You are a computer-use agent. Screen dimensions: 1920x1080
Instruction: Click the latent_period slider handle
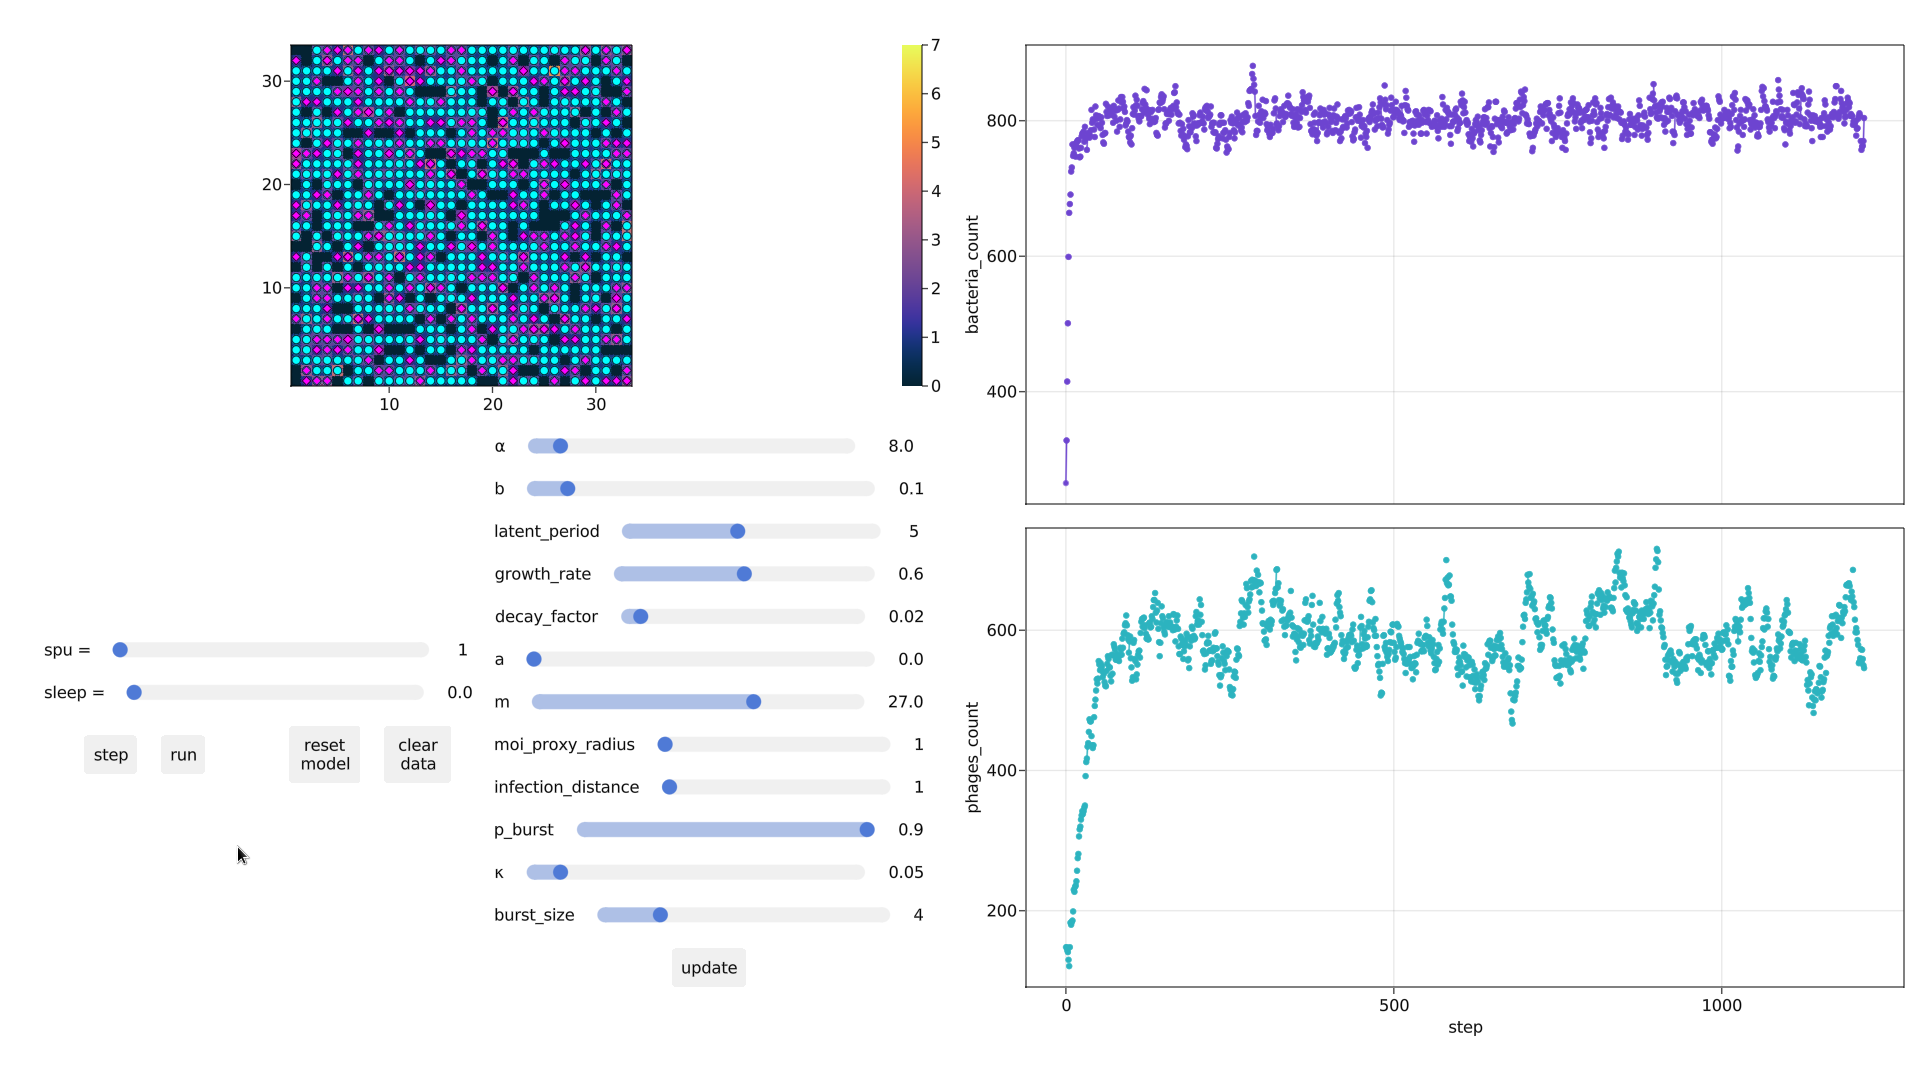[x=738, y=531]
